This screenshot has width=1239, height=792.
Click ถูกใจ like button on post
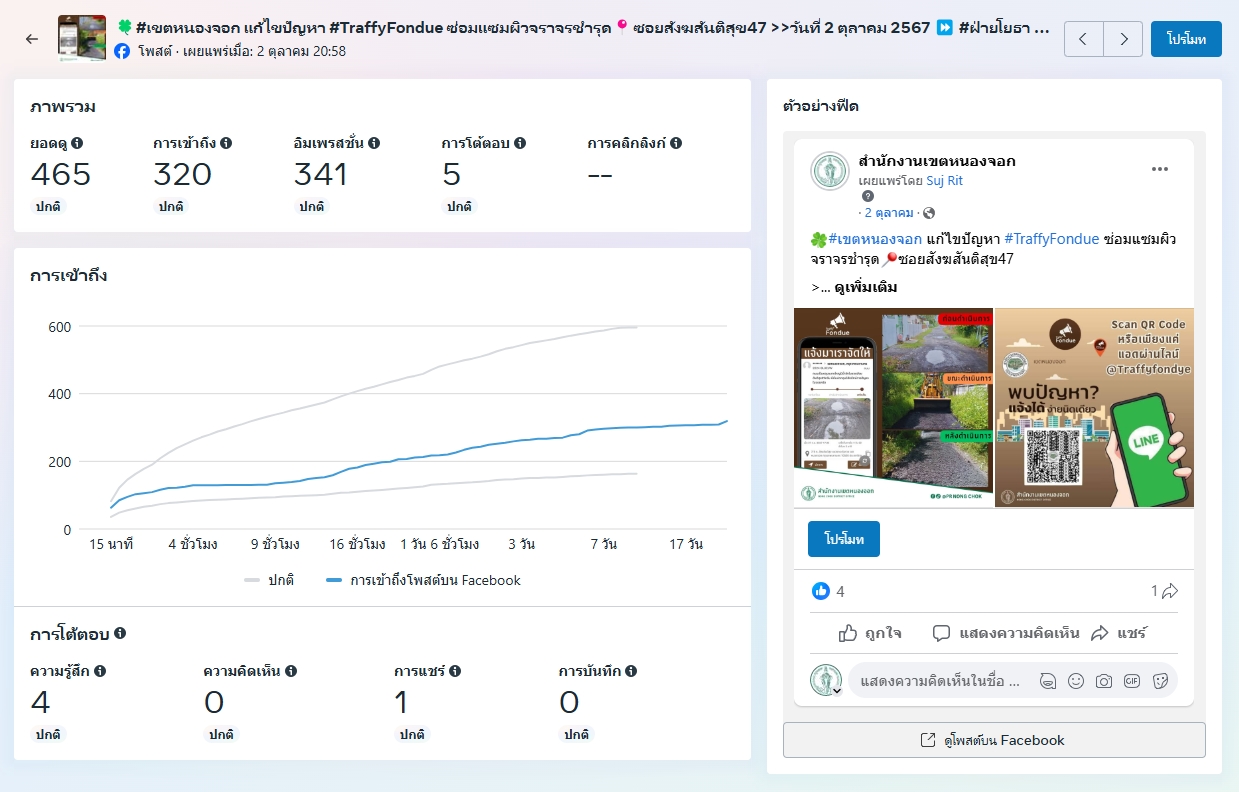coord(870,633)
